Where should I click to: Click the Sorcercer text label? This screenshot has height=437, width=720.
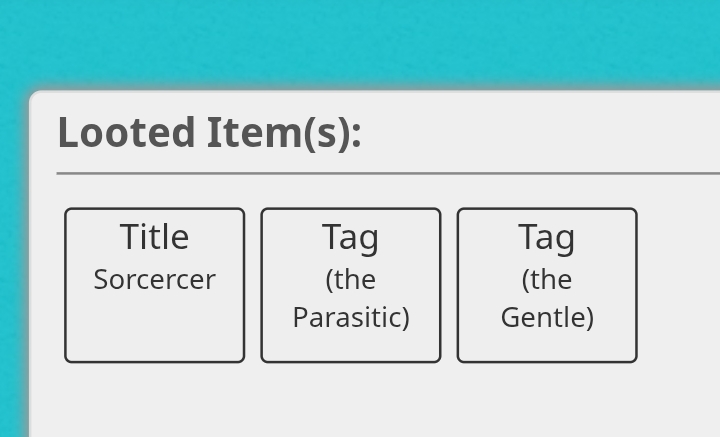(155, 280)
